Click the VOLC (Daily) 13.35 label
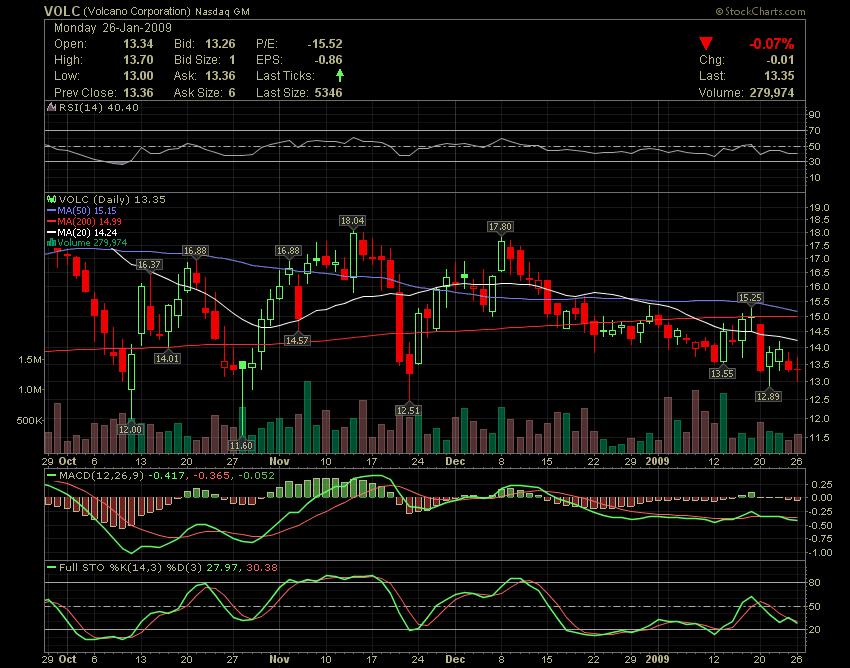This screenshot has height=668, width=850. coord(112,200)
